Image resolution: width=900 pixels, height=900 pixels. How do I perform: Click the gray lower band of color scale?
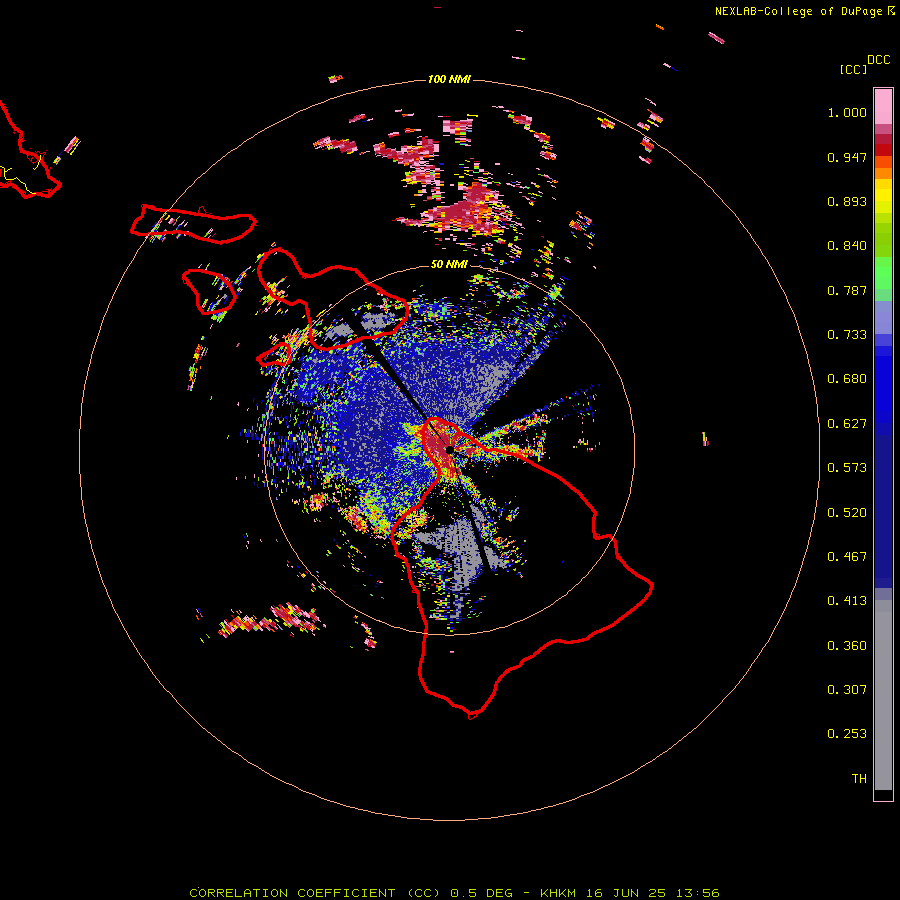[x=883, y=695]
